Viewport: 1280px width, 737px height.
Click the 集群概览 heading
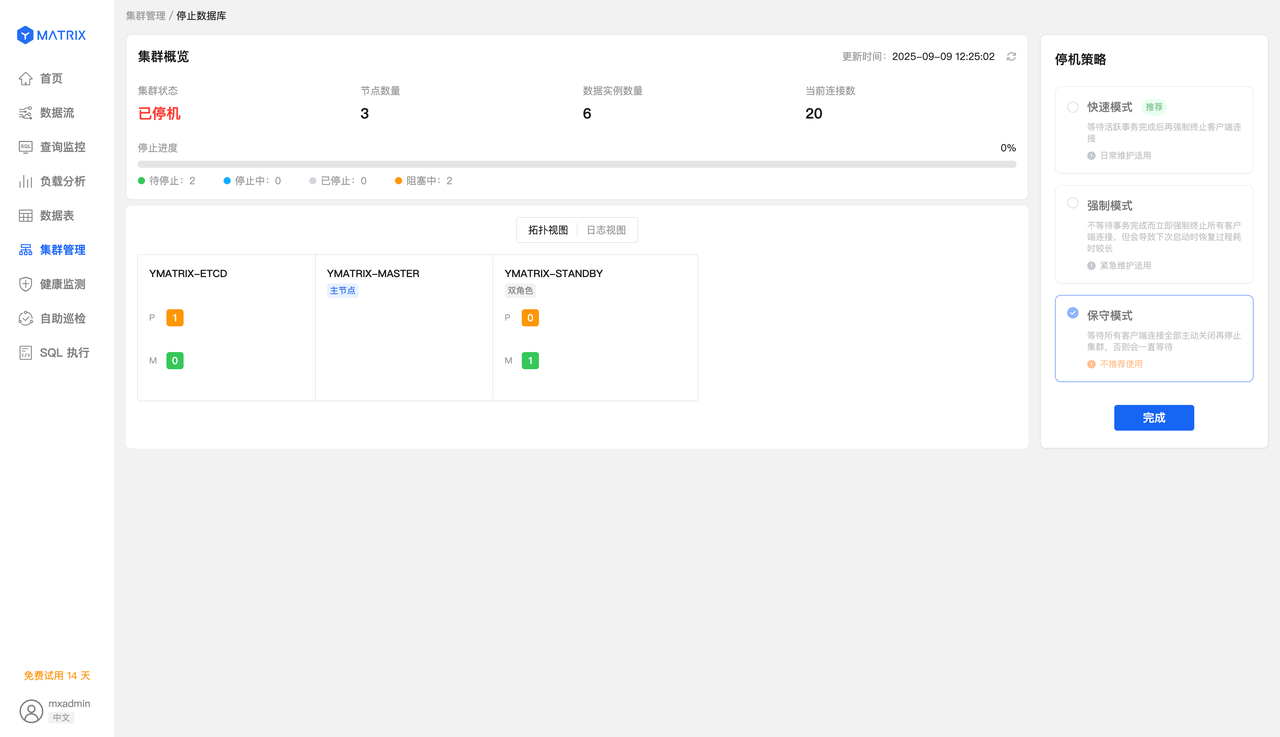point(163,57)
